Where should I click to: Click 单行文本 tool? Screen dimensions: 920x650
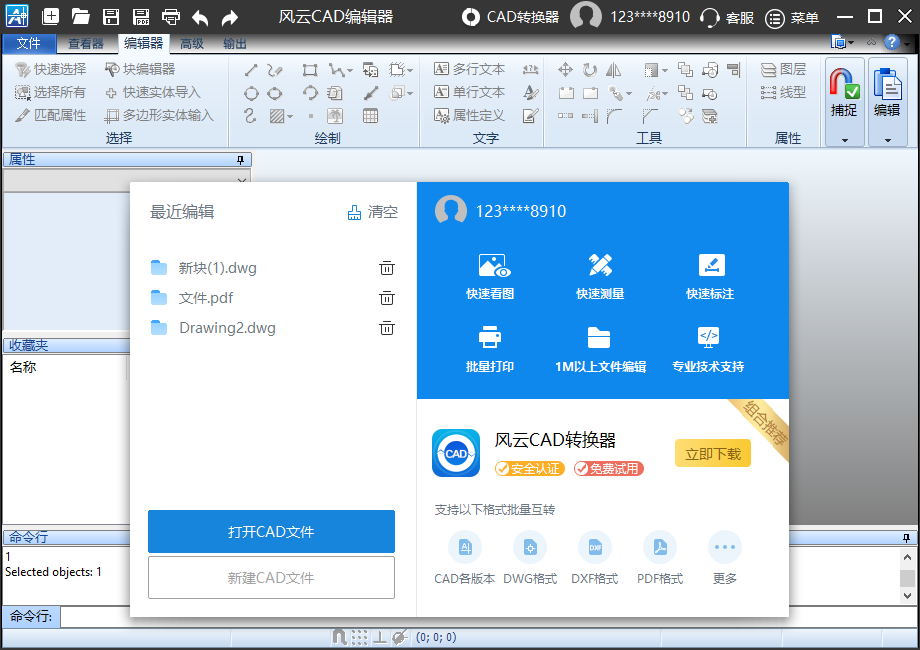click(469, 92)
